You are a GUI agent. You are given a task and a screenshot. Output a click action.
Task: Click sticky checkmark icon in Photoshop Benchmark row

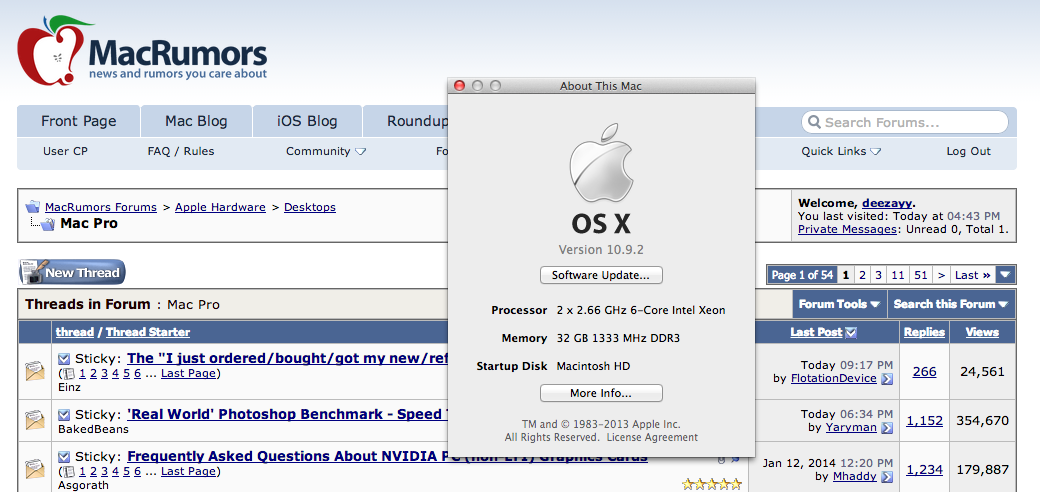coord(64,414)
